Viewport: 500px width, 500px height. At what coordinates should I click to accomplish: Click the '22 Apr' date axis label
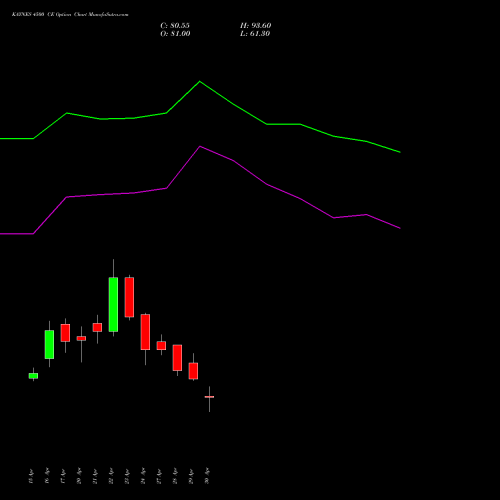click(111, 476)
